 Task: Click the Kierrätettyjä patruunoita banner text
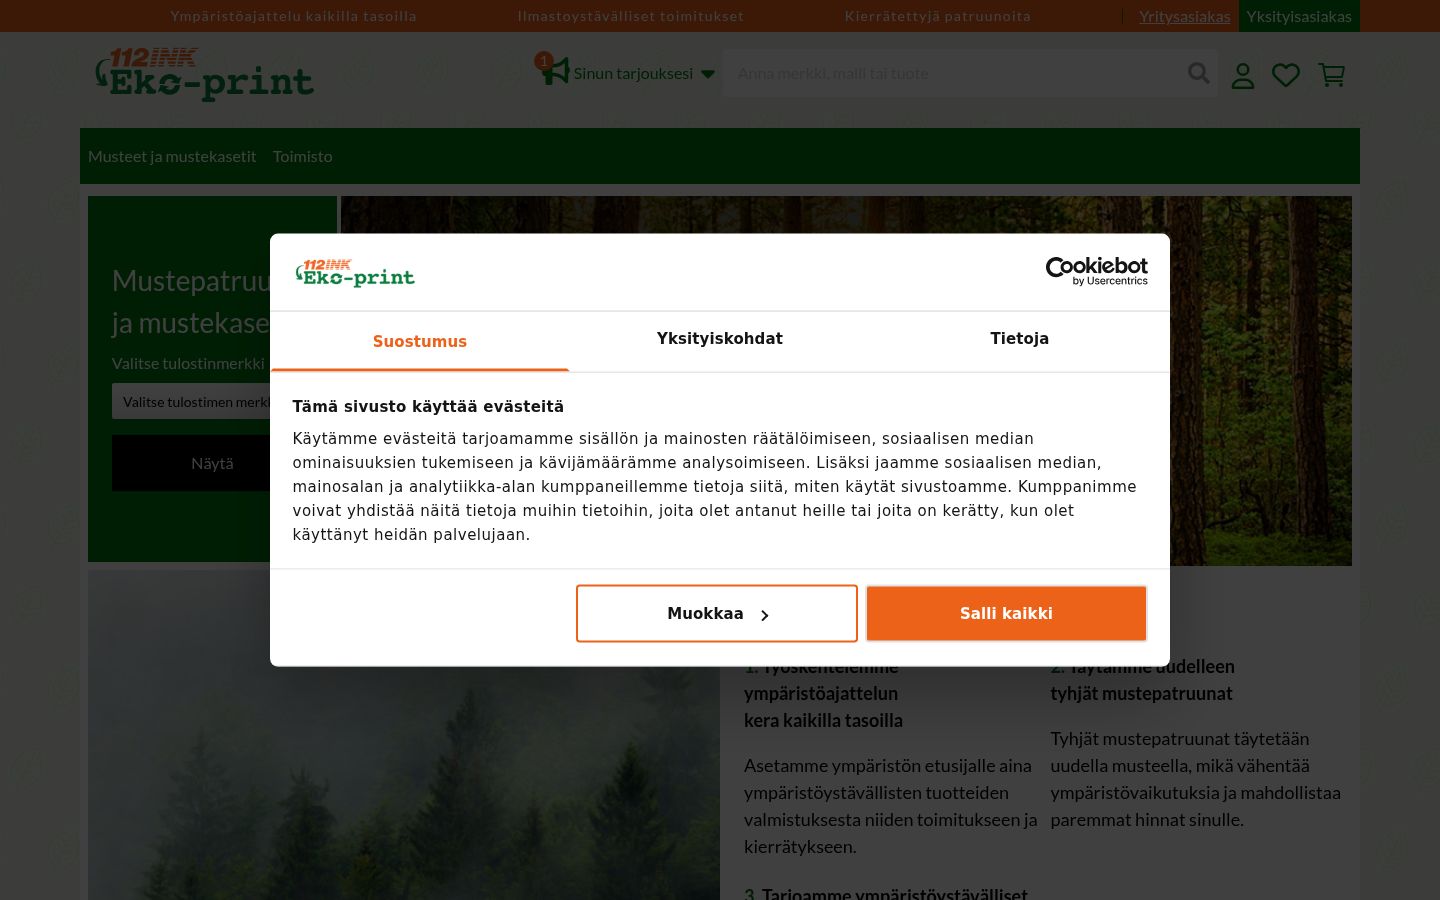coord(938,16)
